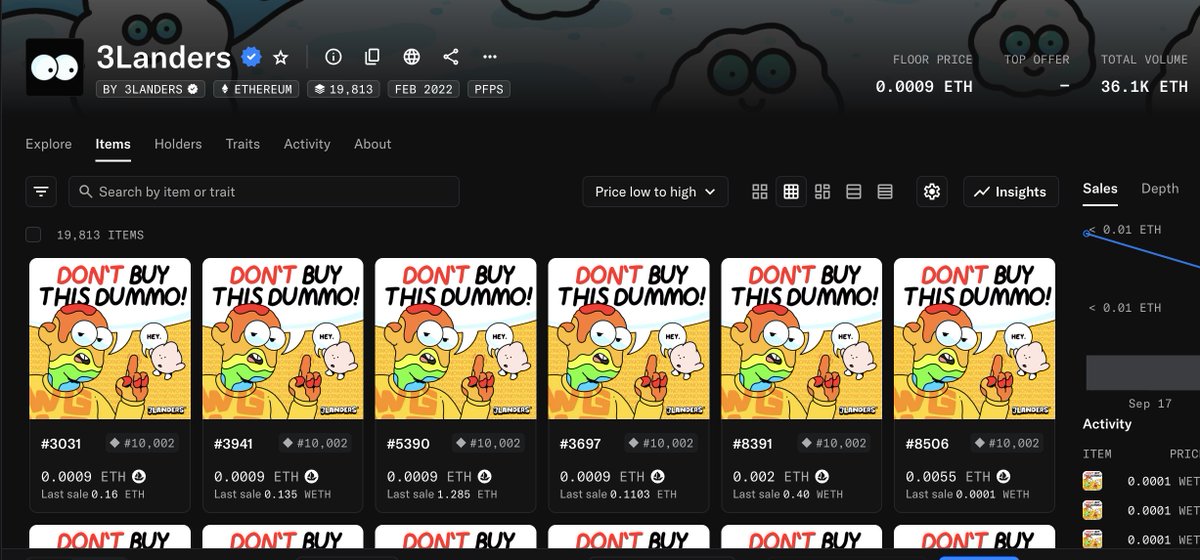Click 0.0055 ETH price on #8506
Viewport: 1200px width, 560px height.
(948, 476)
